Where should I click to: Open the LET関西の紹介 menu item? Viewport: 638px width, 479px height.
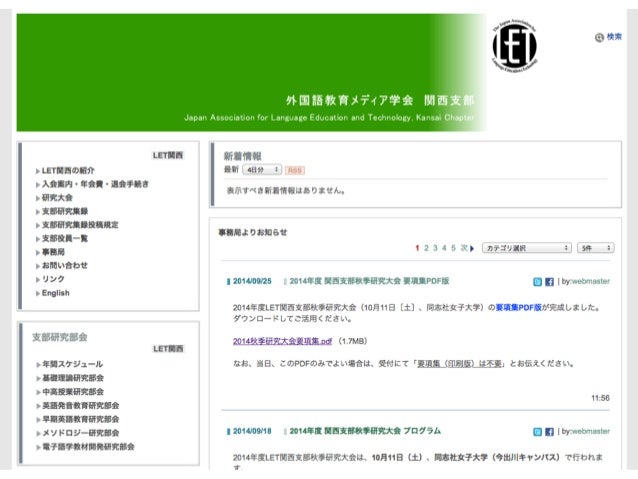[68, 171]
